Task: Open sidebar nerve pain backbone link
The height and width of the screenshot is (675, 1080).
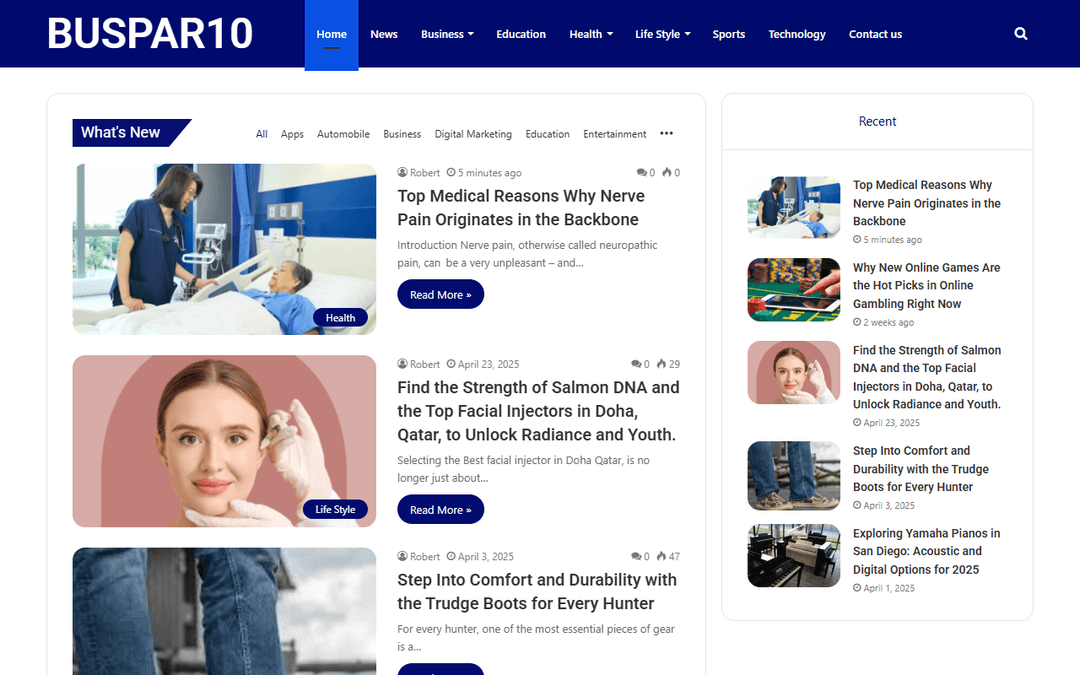Action: coord(926,202)
